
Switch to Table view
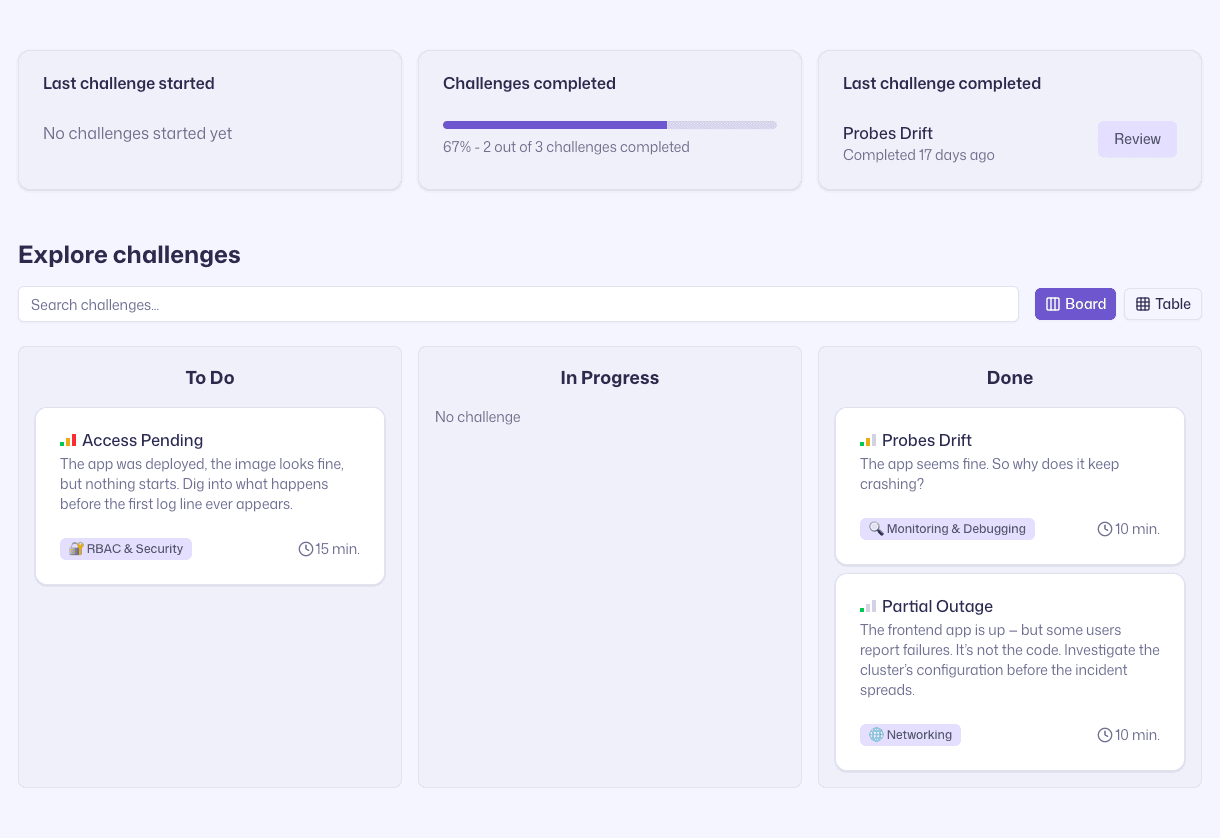[x=1162, y=304]
